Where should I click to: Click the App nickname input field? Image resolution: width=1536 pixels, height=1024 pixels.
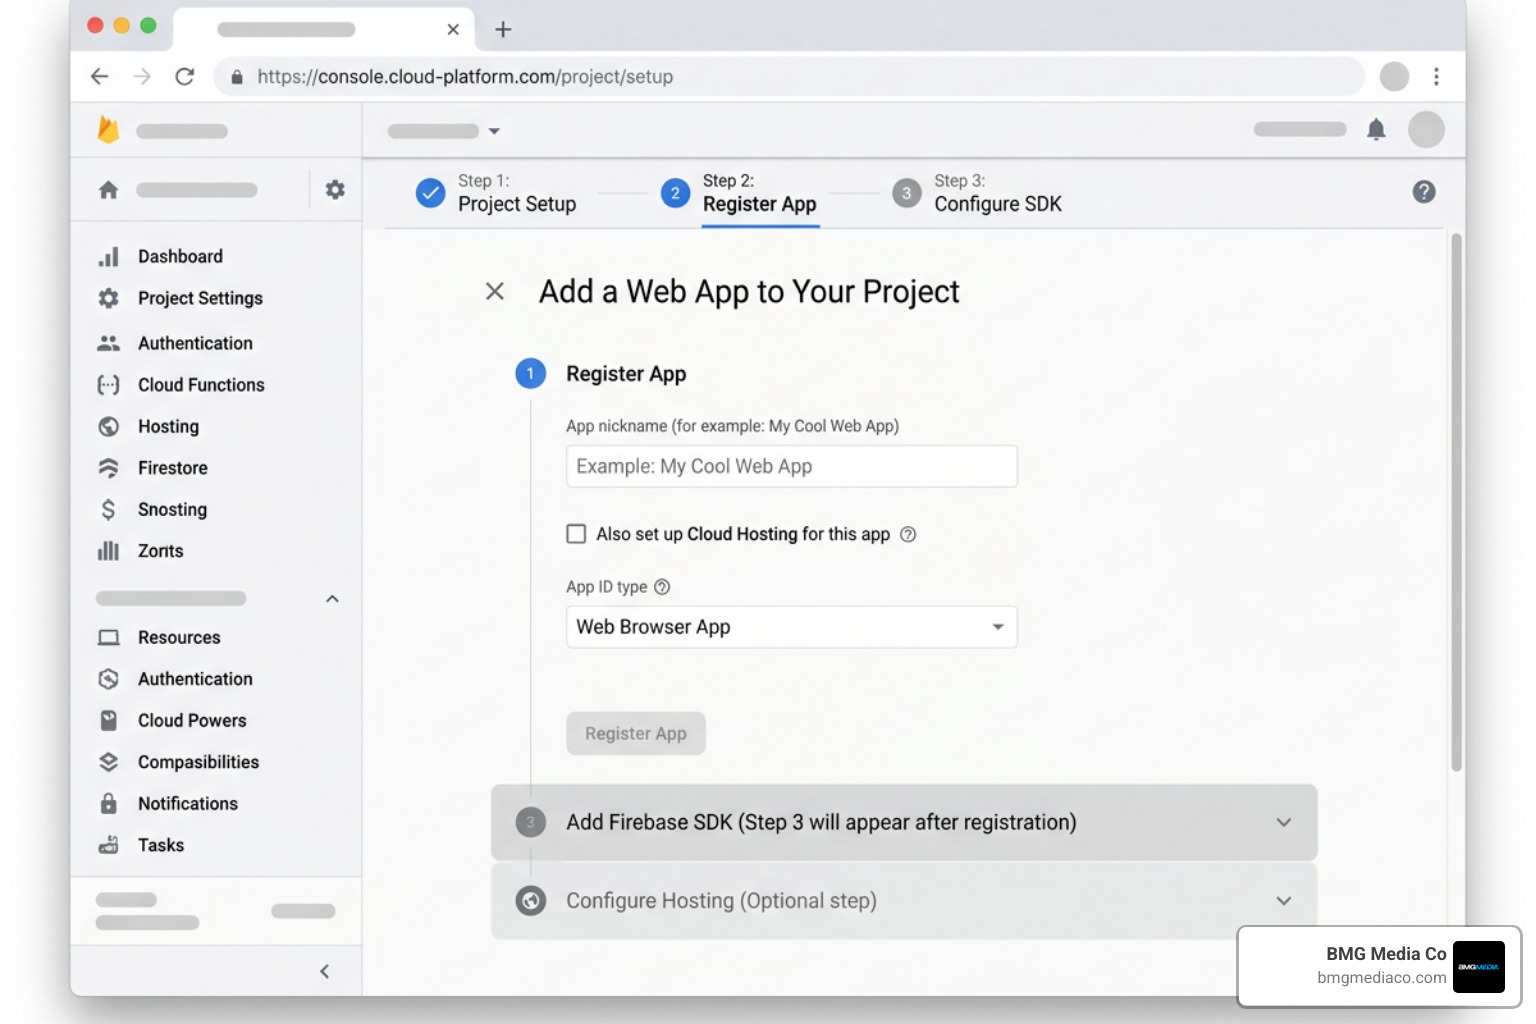pyautogui.click(x=791, y=466)
